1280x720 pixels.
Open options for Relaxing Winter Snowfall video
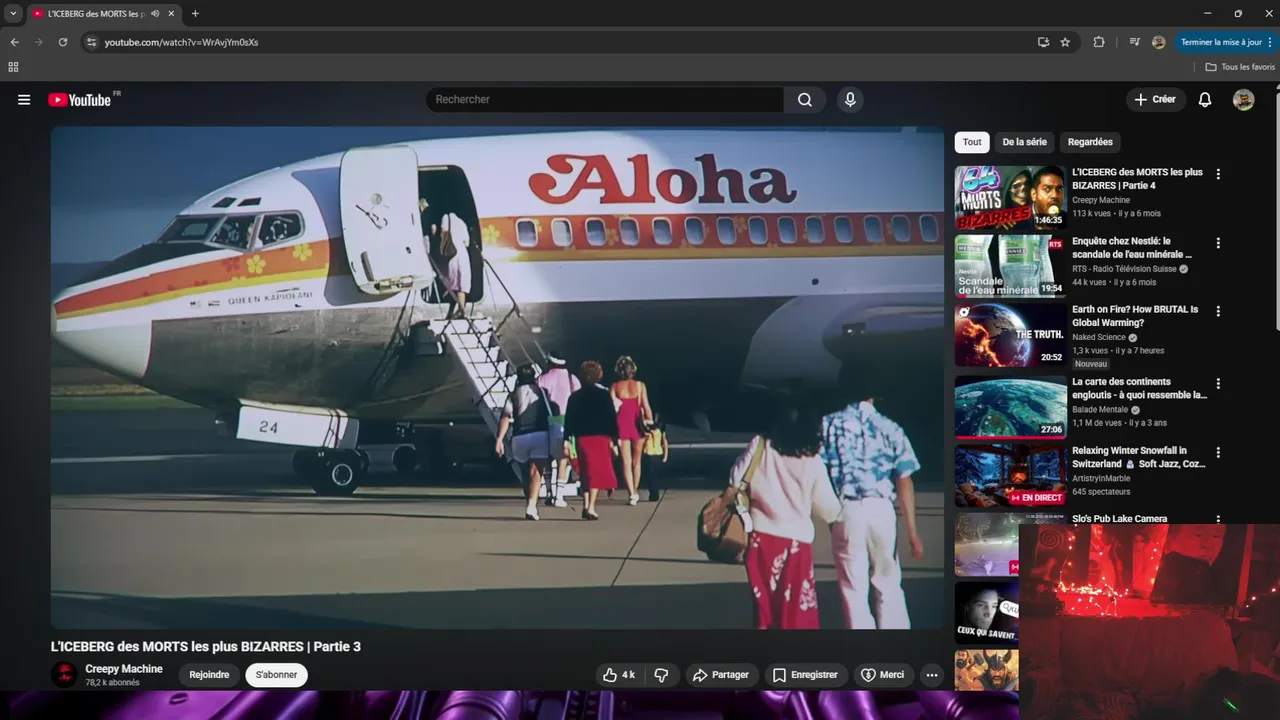pos(1218,452)
